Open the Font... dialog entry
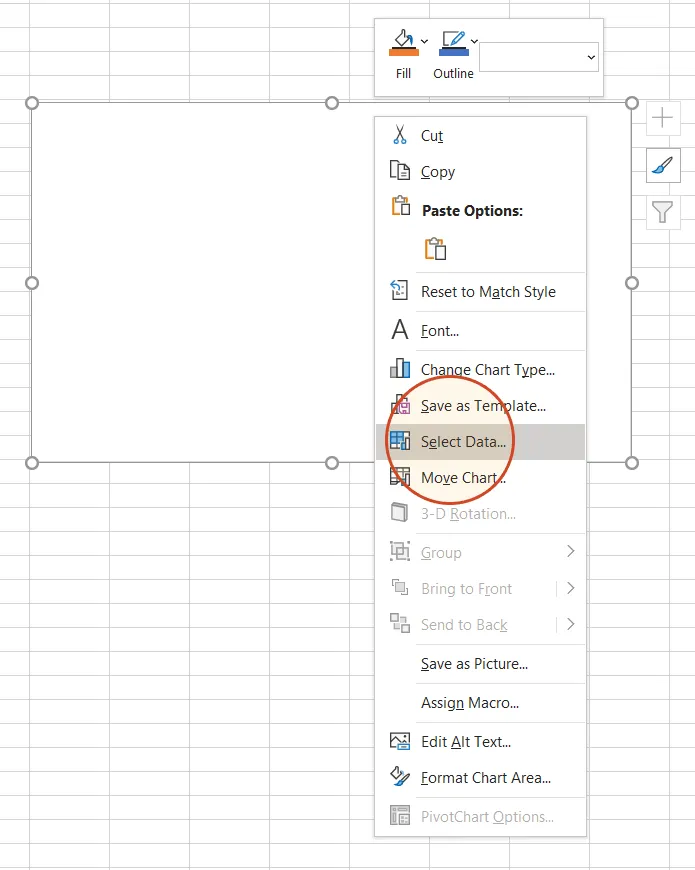The width and height of the screenshot is (695, 870). coord(439,330)
